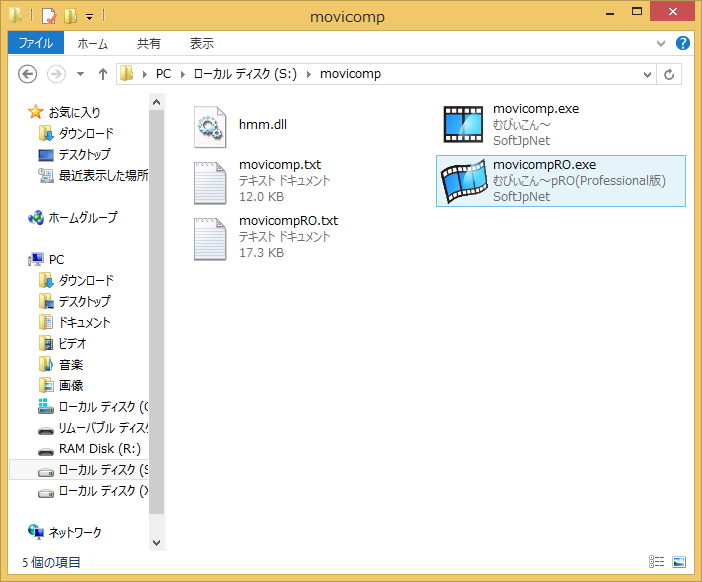Open the Share (共有) ribbon tab
The height and width of the screenshot is (582, 702).
(x=149, y=43)
